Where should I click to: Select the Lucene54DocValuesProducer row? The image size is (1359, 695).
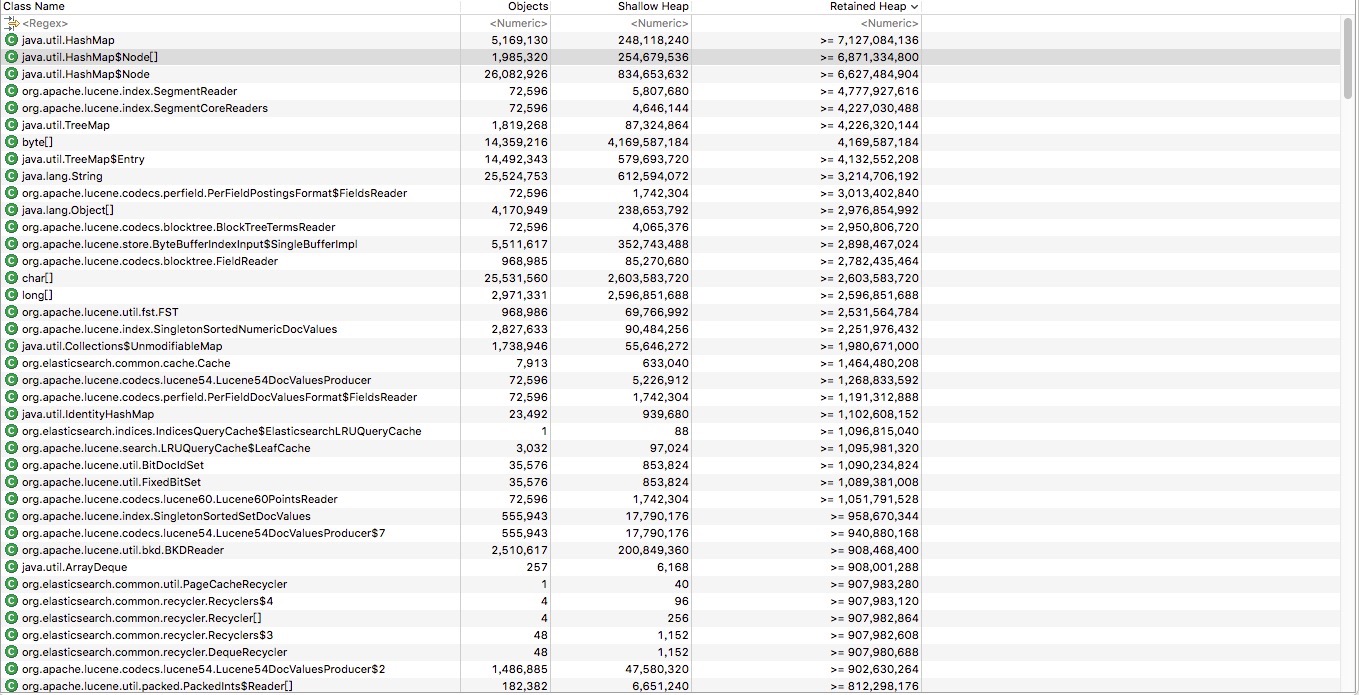click(670, 380)
